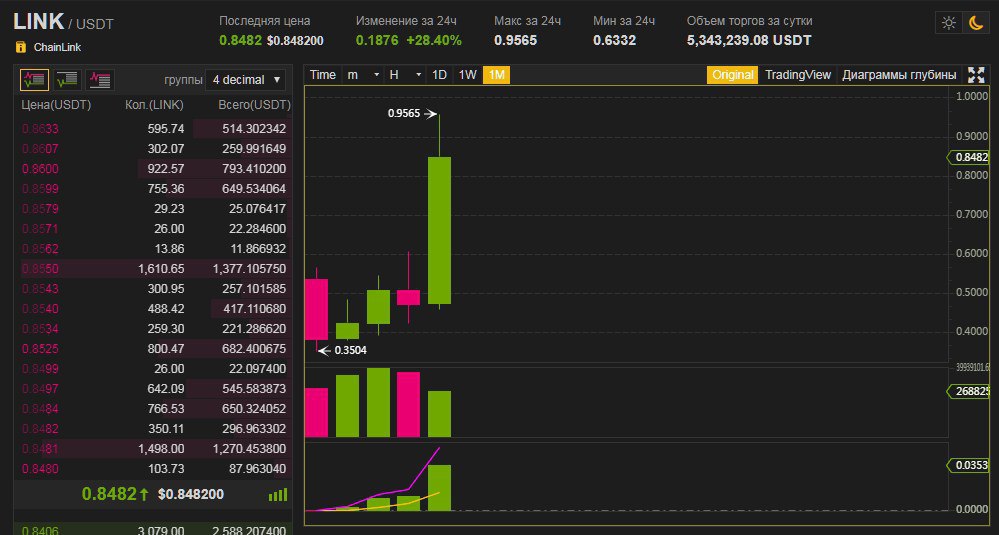Open the ChainLink link
The image size is (999, 535).
click(57, 47)
